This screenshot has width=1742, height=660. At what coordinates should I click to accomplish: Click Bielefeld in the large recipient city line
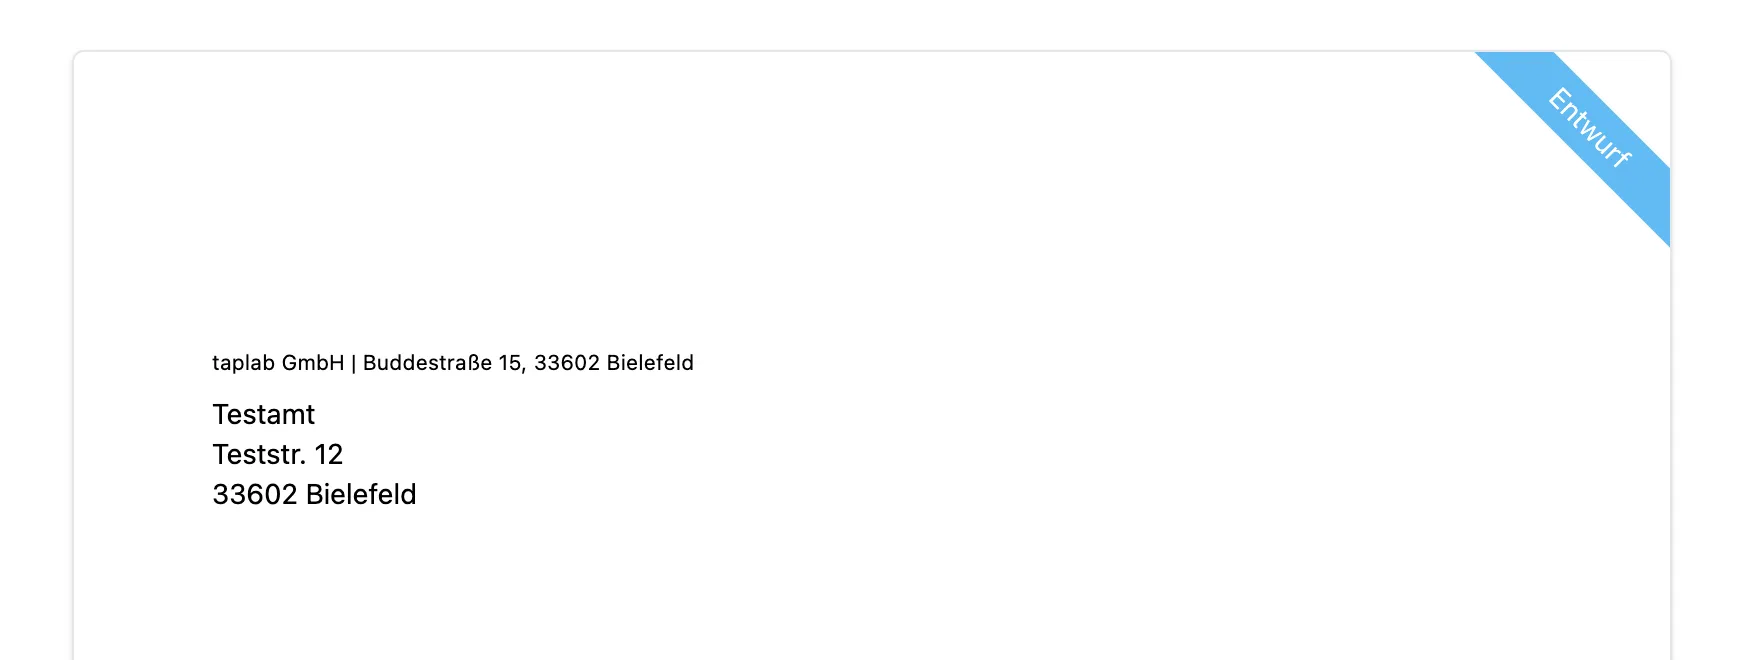(361, 494)
